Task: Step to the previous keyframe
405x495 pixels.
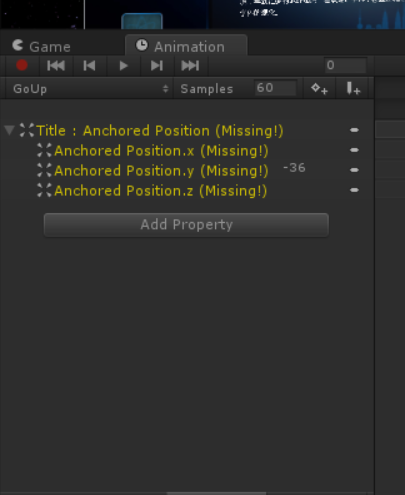Action: click(89, 65)
